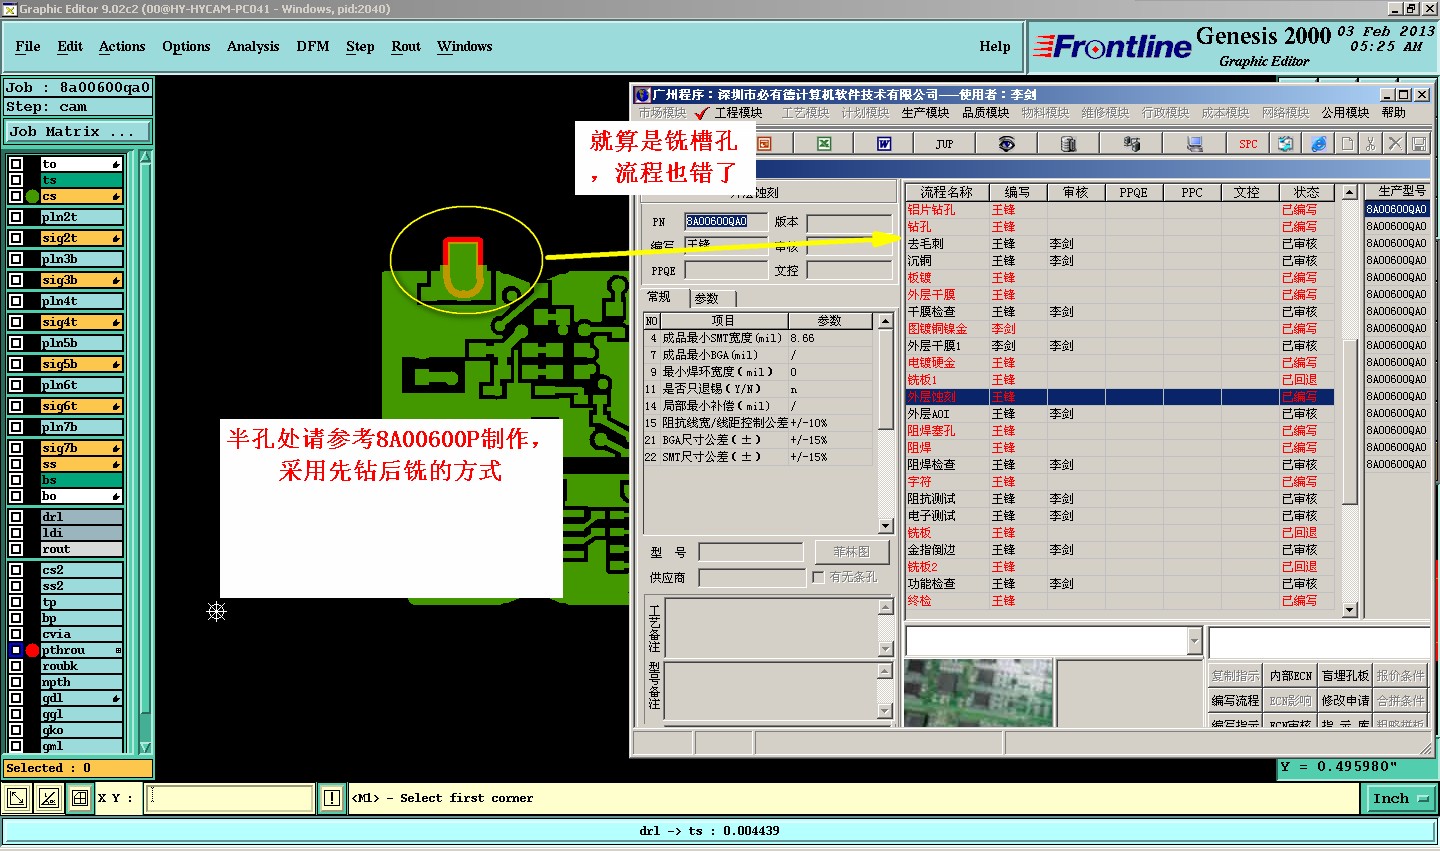Screen dimensions: 1440x851
Task: Toggle the checkbox for layer drl
Action: tap(16, 517)
